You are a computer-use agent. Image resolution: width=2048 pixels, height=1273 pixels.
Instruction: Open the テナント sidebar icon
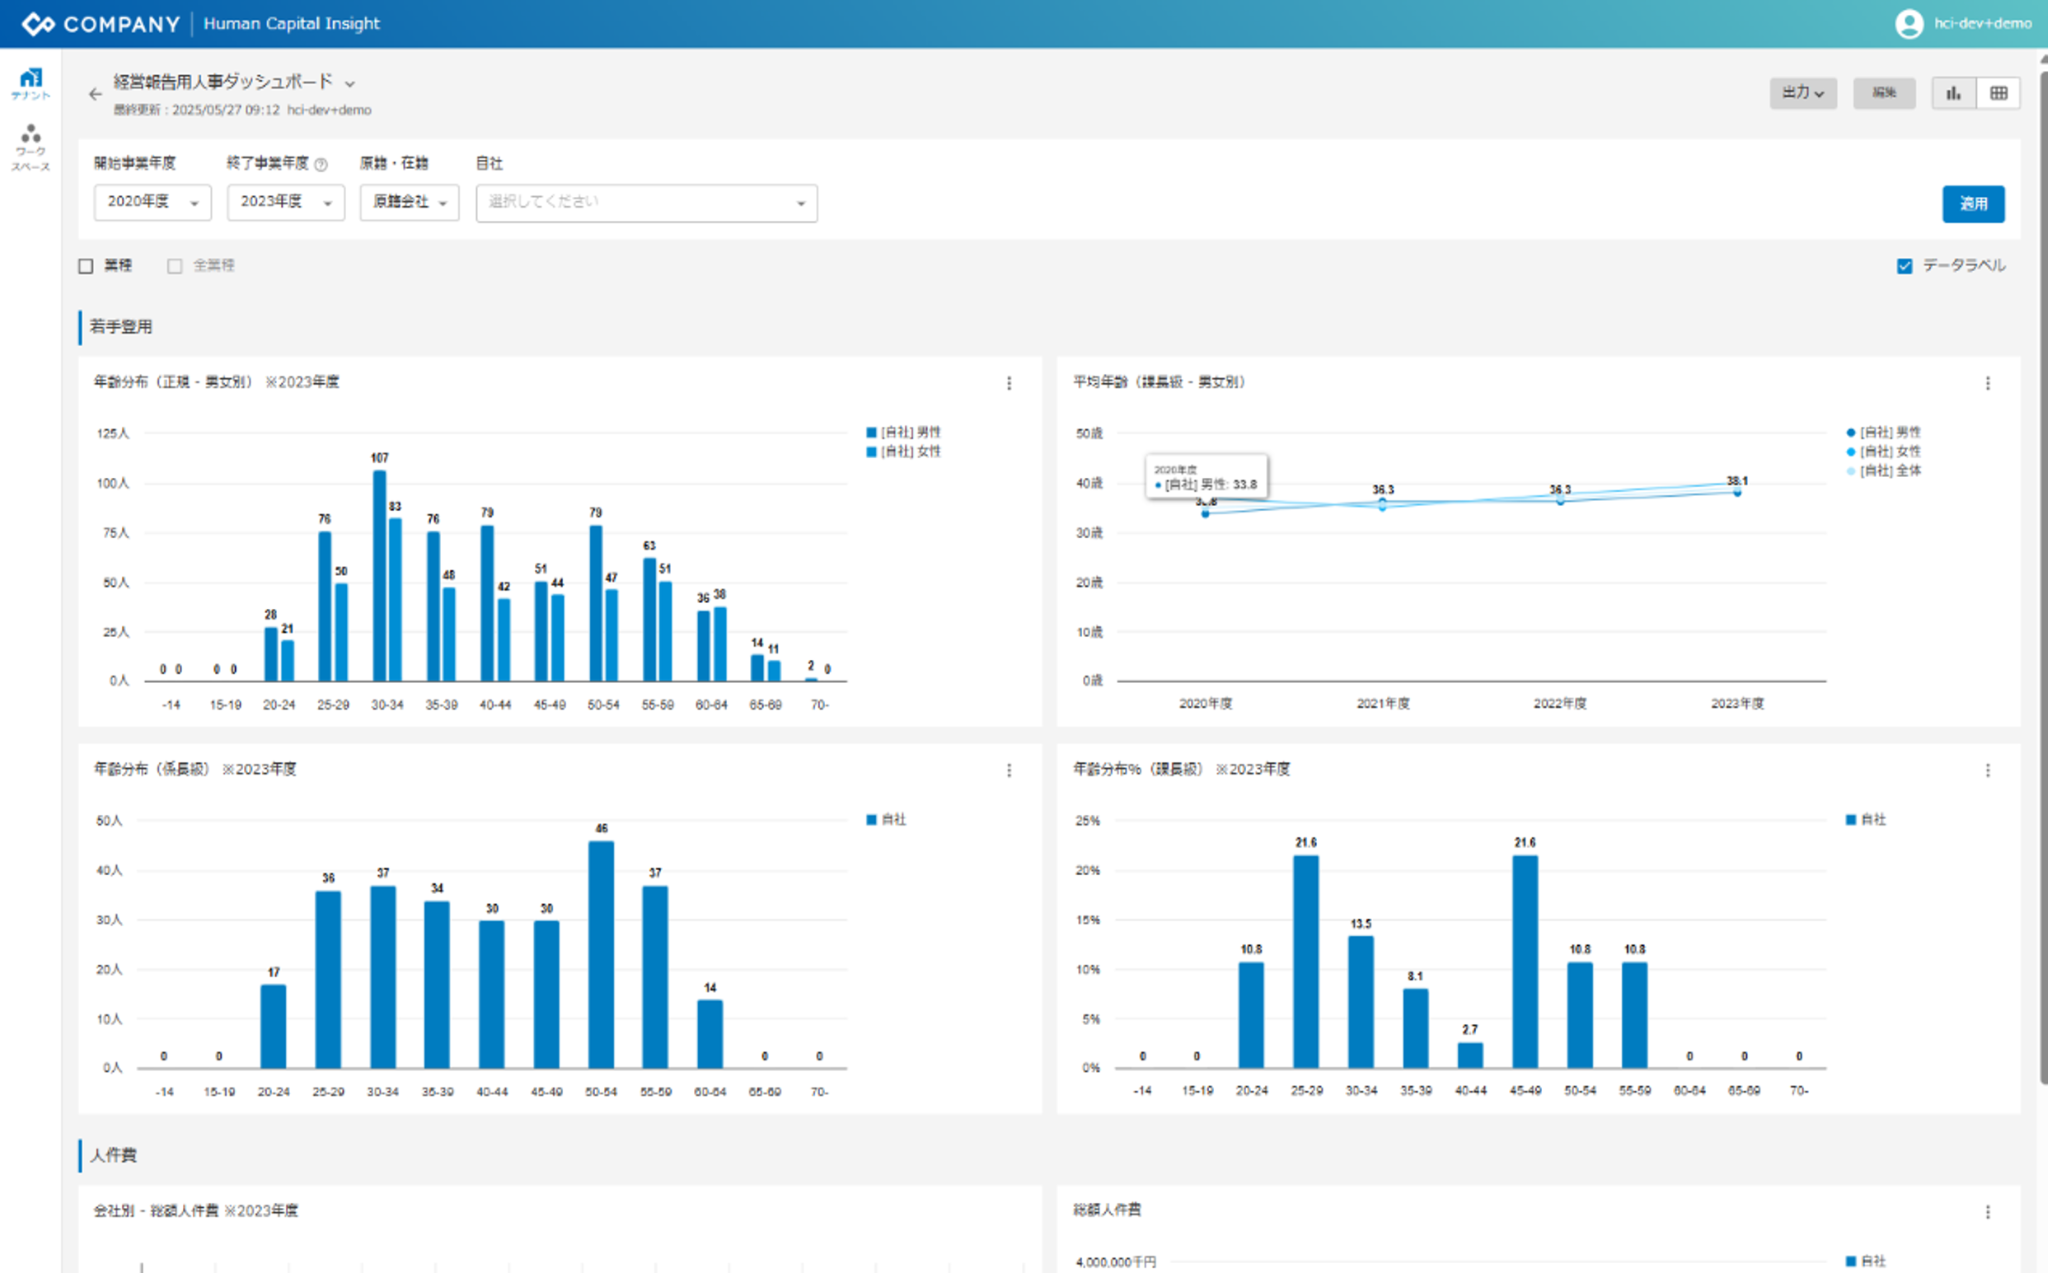point(31,83)
